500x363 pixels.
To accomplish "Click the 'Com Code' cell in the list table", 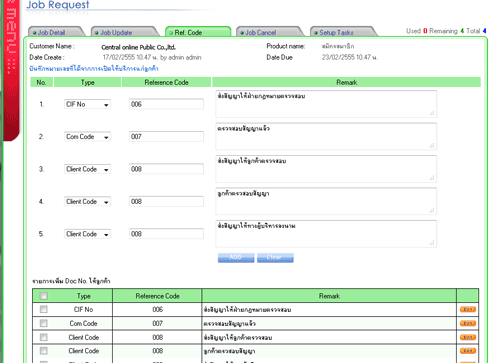I will pyautogui.click(x=83, y=323).
